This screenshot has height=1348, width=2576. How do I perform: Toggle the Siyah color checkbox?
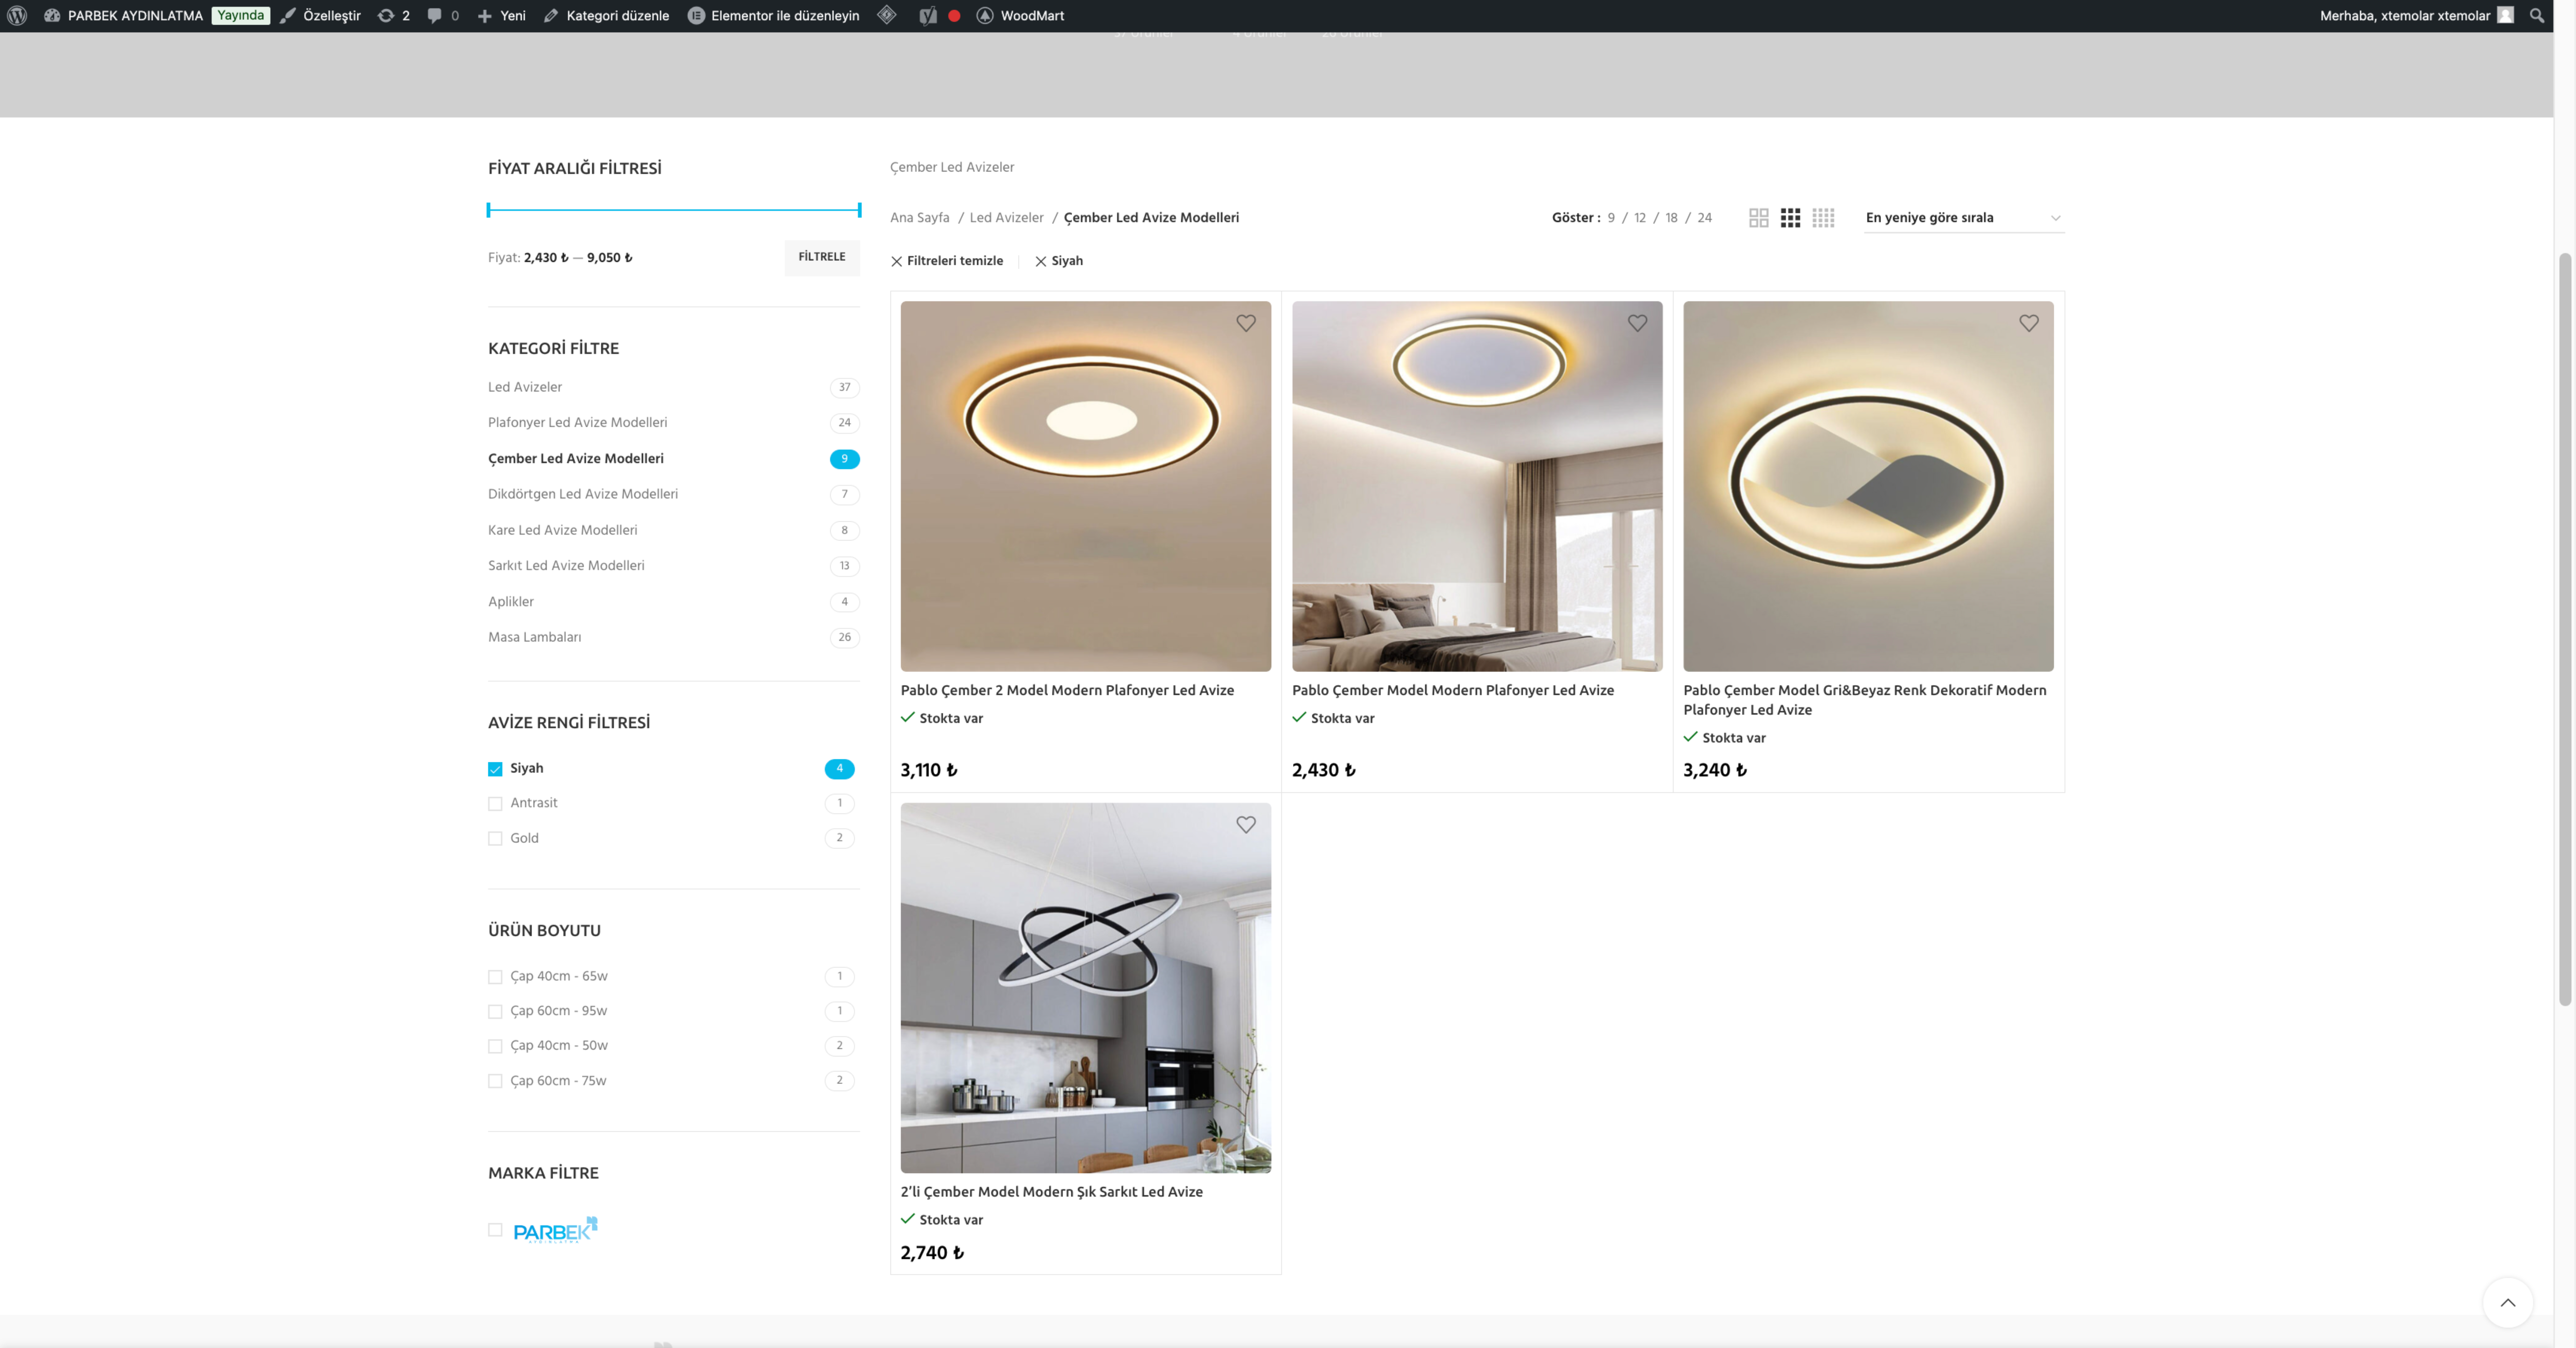tap(495, 769)
